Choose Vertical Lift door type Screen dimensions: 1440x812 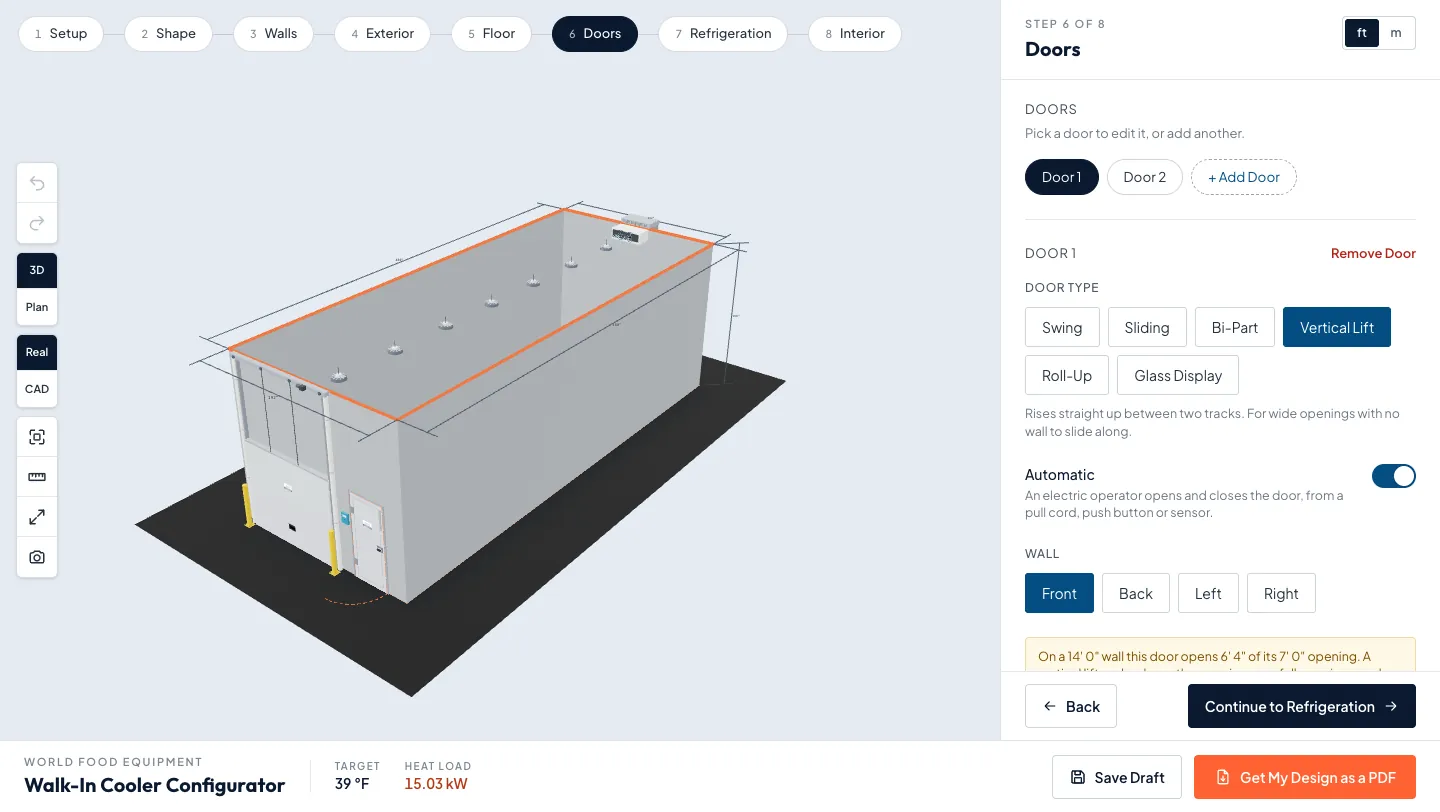tap(1337, 327)
